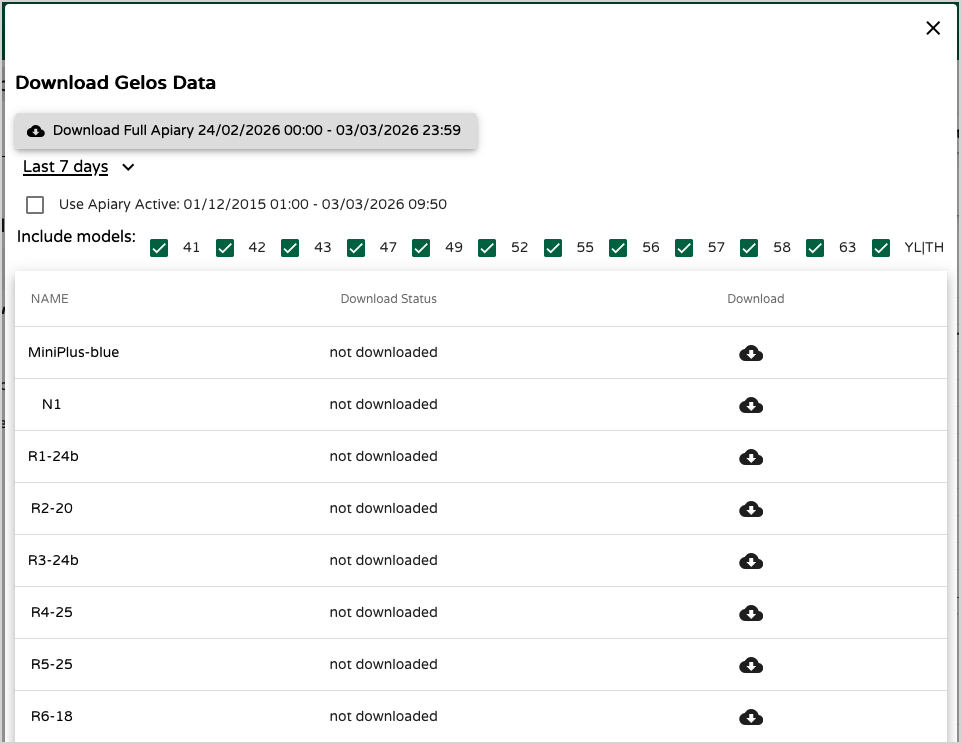Viewport: 961px width, 744px height.
Task: Click download icon for MiniPlus-blue row
Action: (x=751, y=353)
